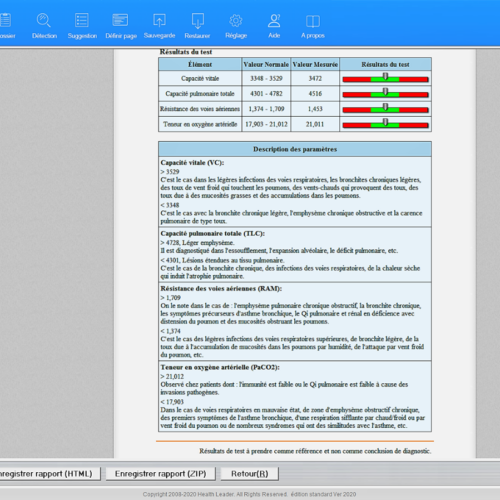500x500 pixels.
Task: Open the Dossier icon in toolbar
Action: pyautogui.click(x=5, y=20)
